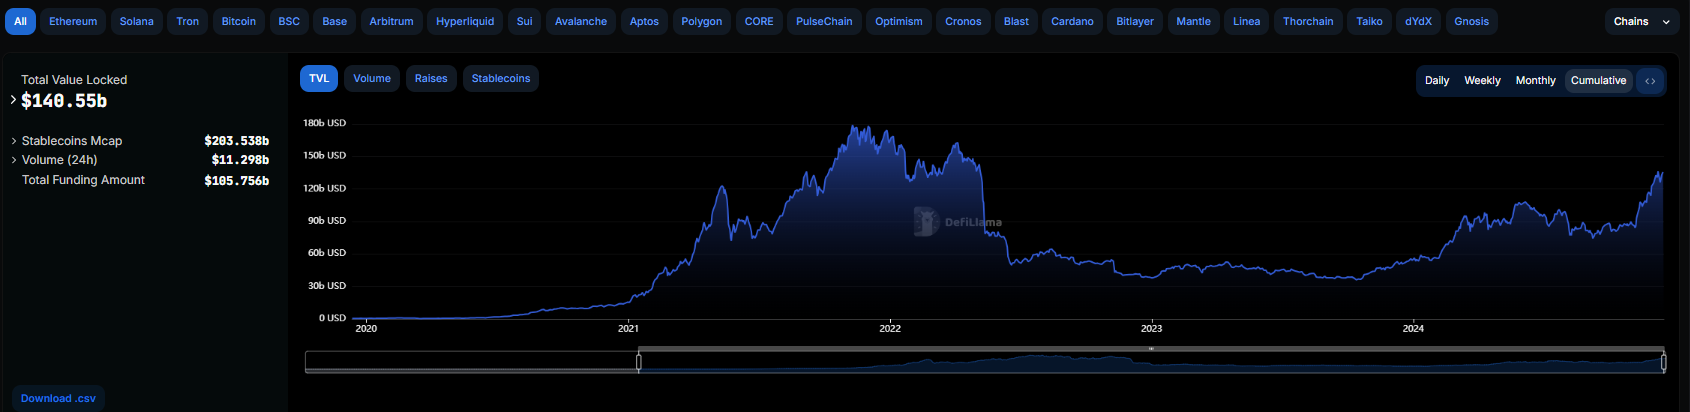Enable the Volume chart metric
This screenshot has width=1690, height=412.
tap(372, 79)
